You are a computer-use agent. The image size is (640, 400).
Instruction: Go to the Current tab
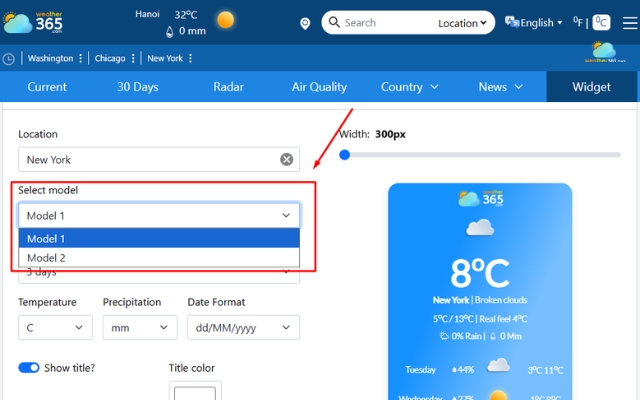(47, 87)
